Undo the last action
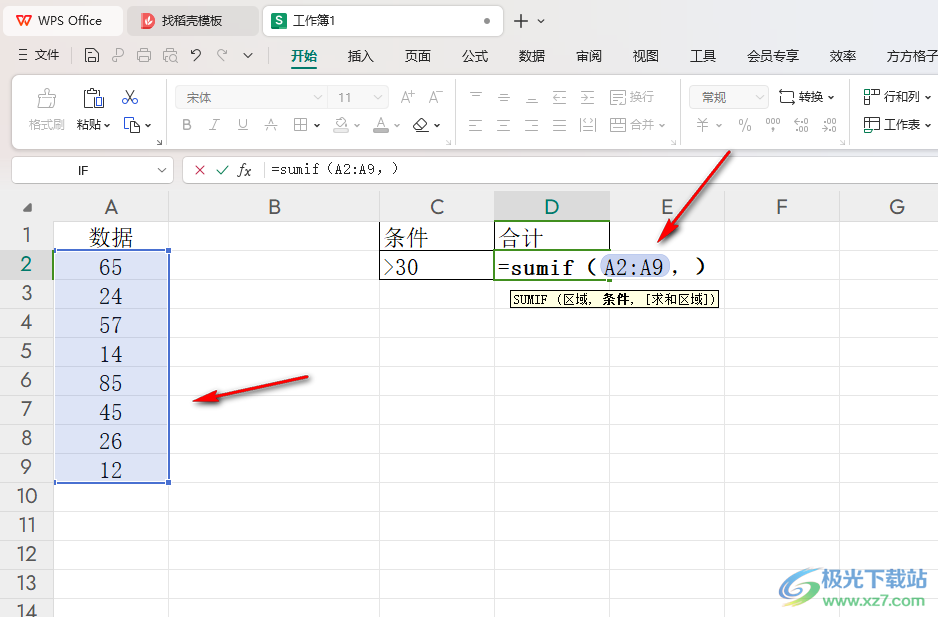 (196, 56)
